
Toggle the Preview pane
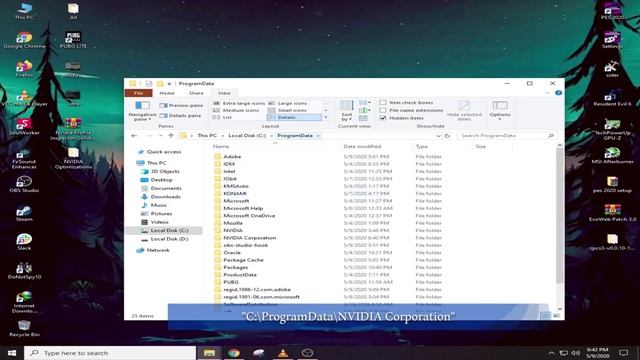pyautogui.click(x=181, y=105)
